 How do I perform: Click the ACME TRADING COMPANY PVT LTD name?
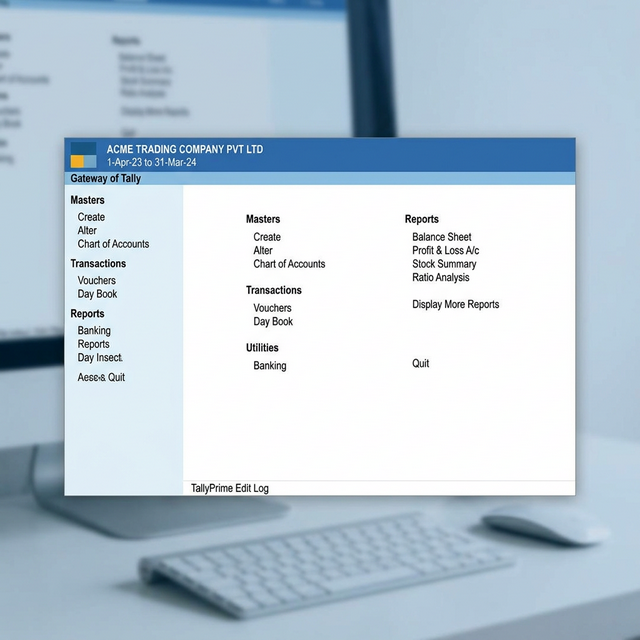[185, 149]
